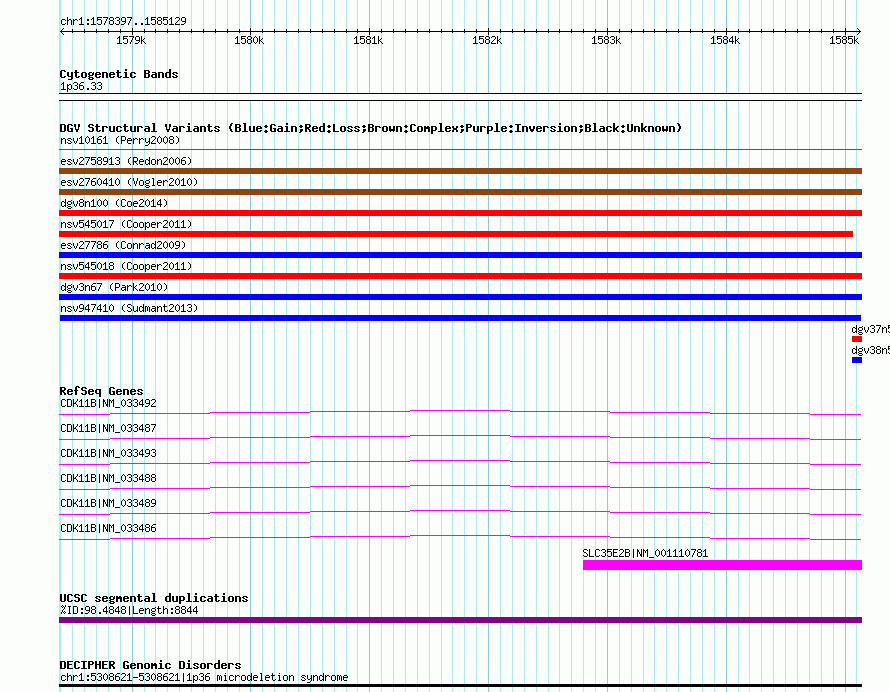Select transcript CDK11B|NM_033488
The height and width of the screenshot is (692, 890).
click(x=108, y=479)
